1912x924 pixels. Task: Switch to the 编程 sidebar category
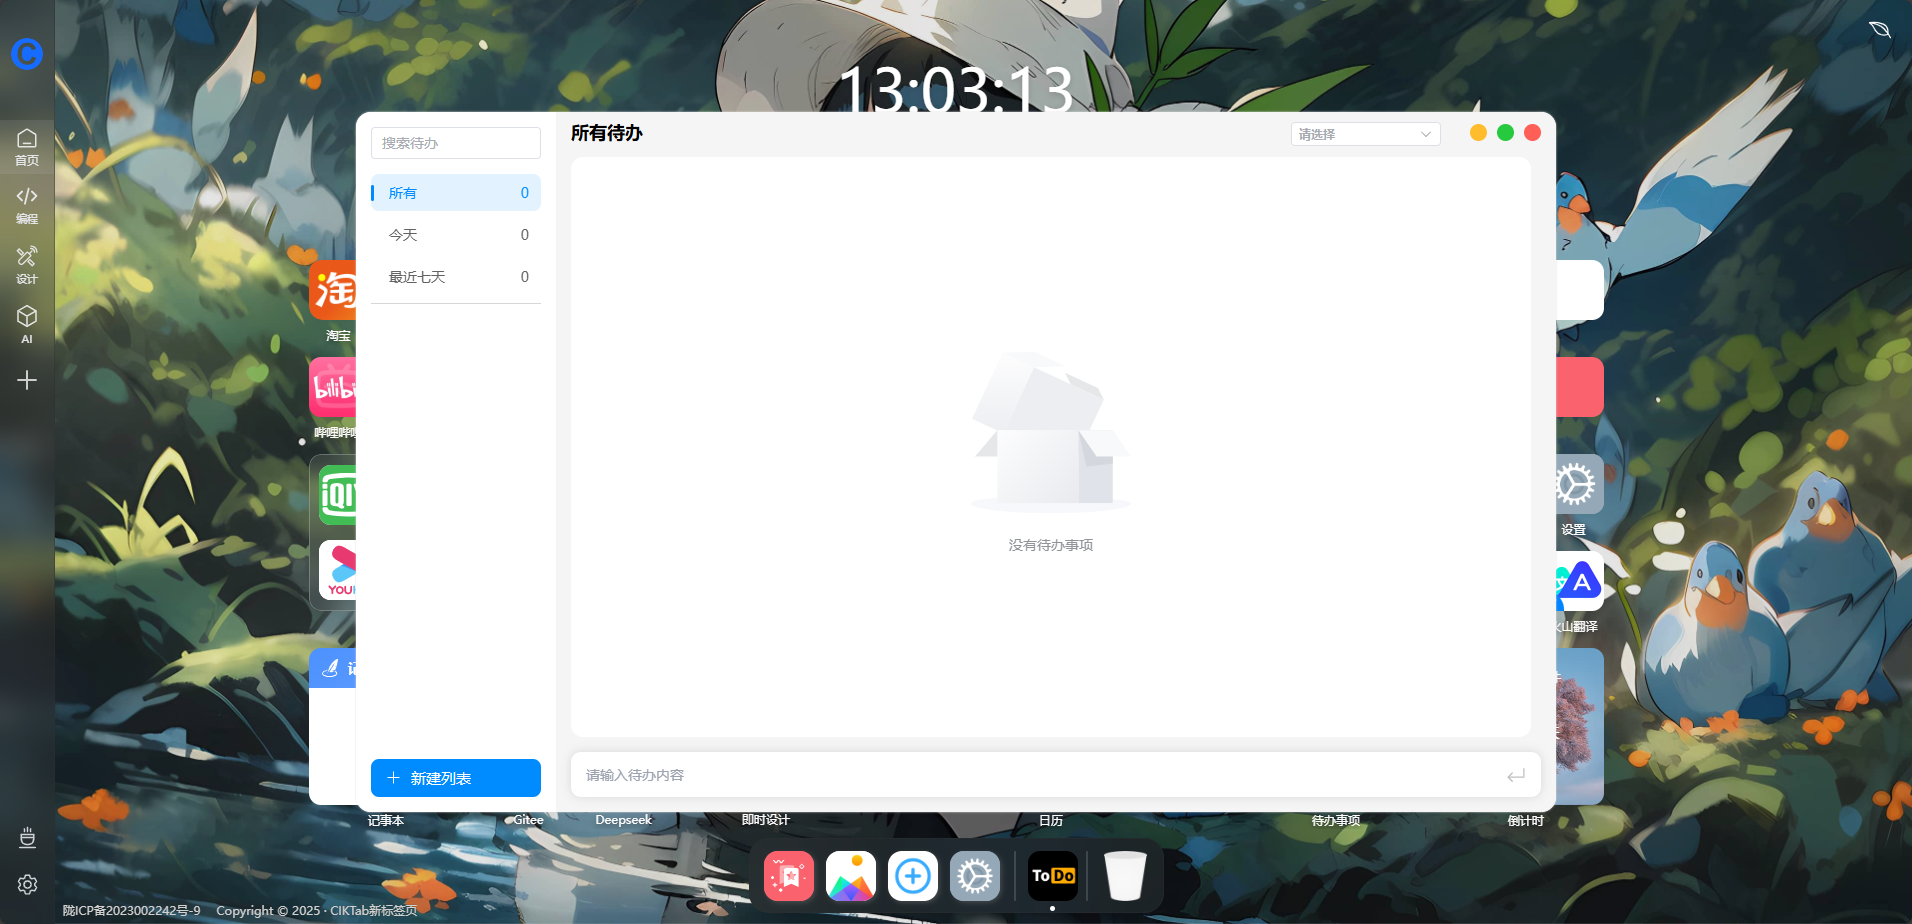tap(27, 205)
